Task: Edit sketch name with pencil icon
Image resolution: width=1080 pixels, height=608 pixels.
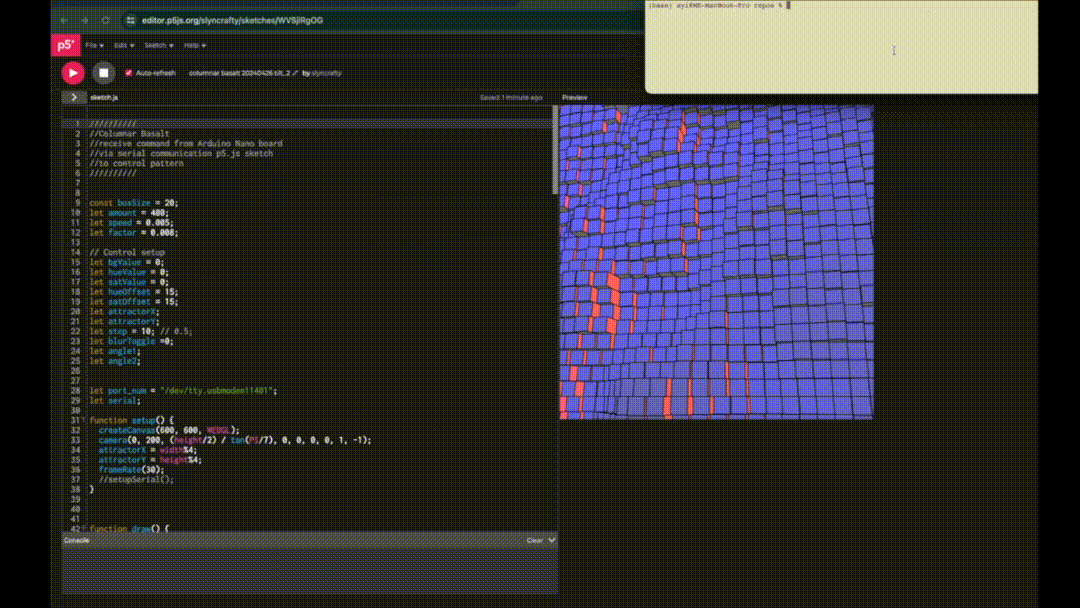Action: [295, 73]
